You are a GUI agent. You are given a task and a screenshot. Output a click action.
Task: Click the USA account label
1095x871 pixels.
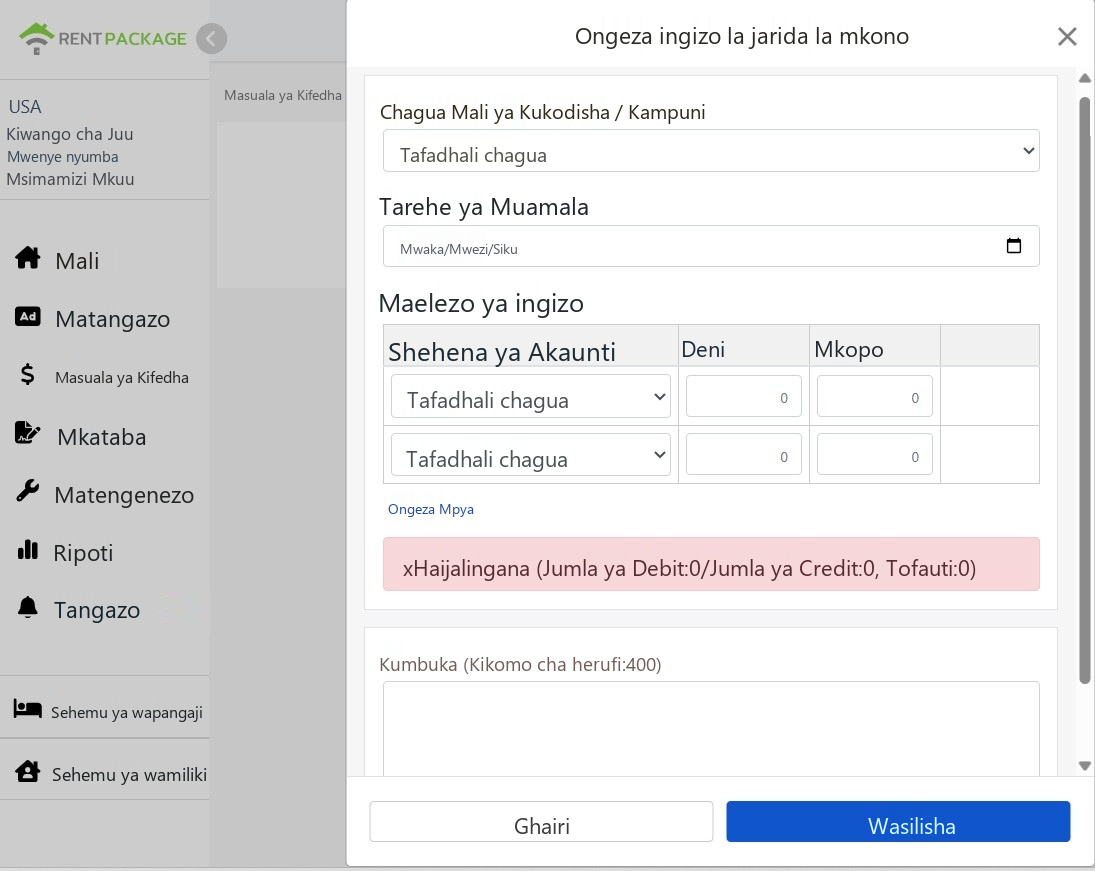point(25,107)
